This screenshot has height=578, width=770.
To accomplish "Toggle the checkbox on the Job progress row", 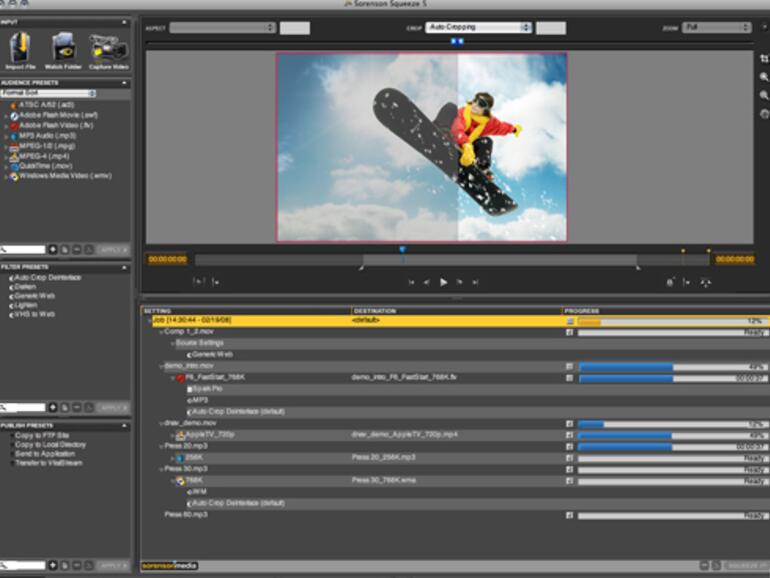I will tap(570, 321).
